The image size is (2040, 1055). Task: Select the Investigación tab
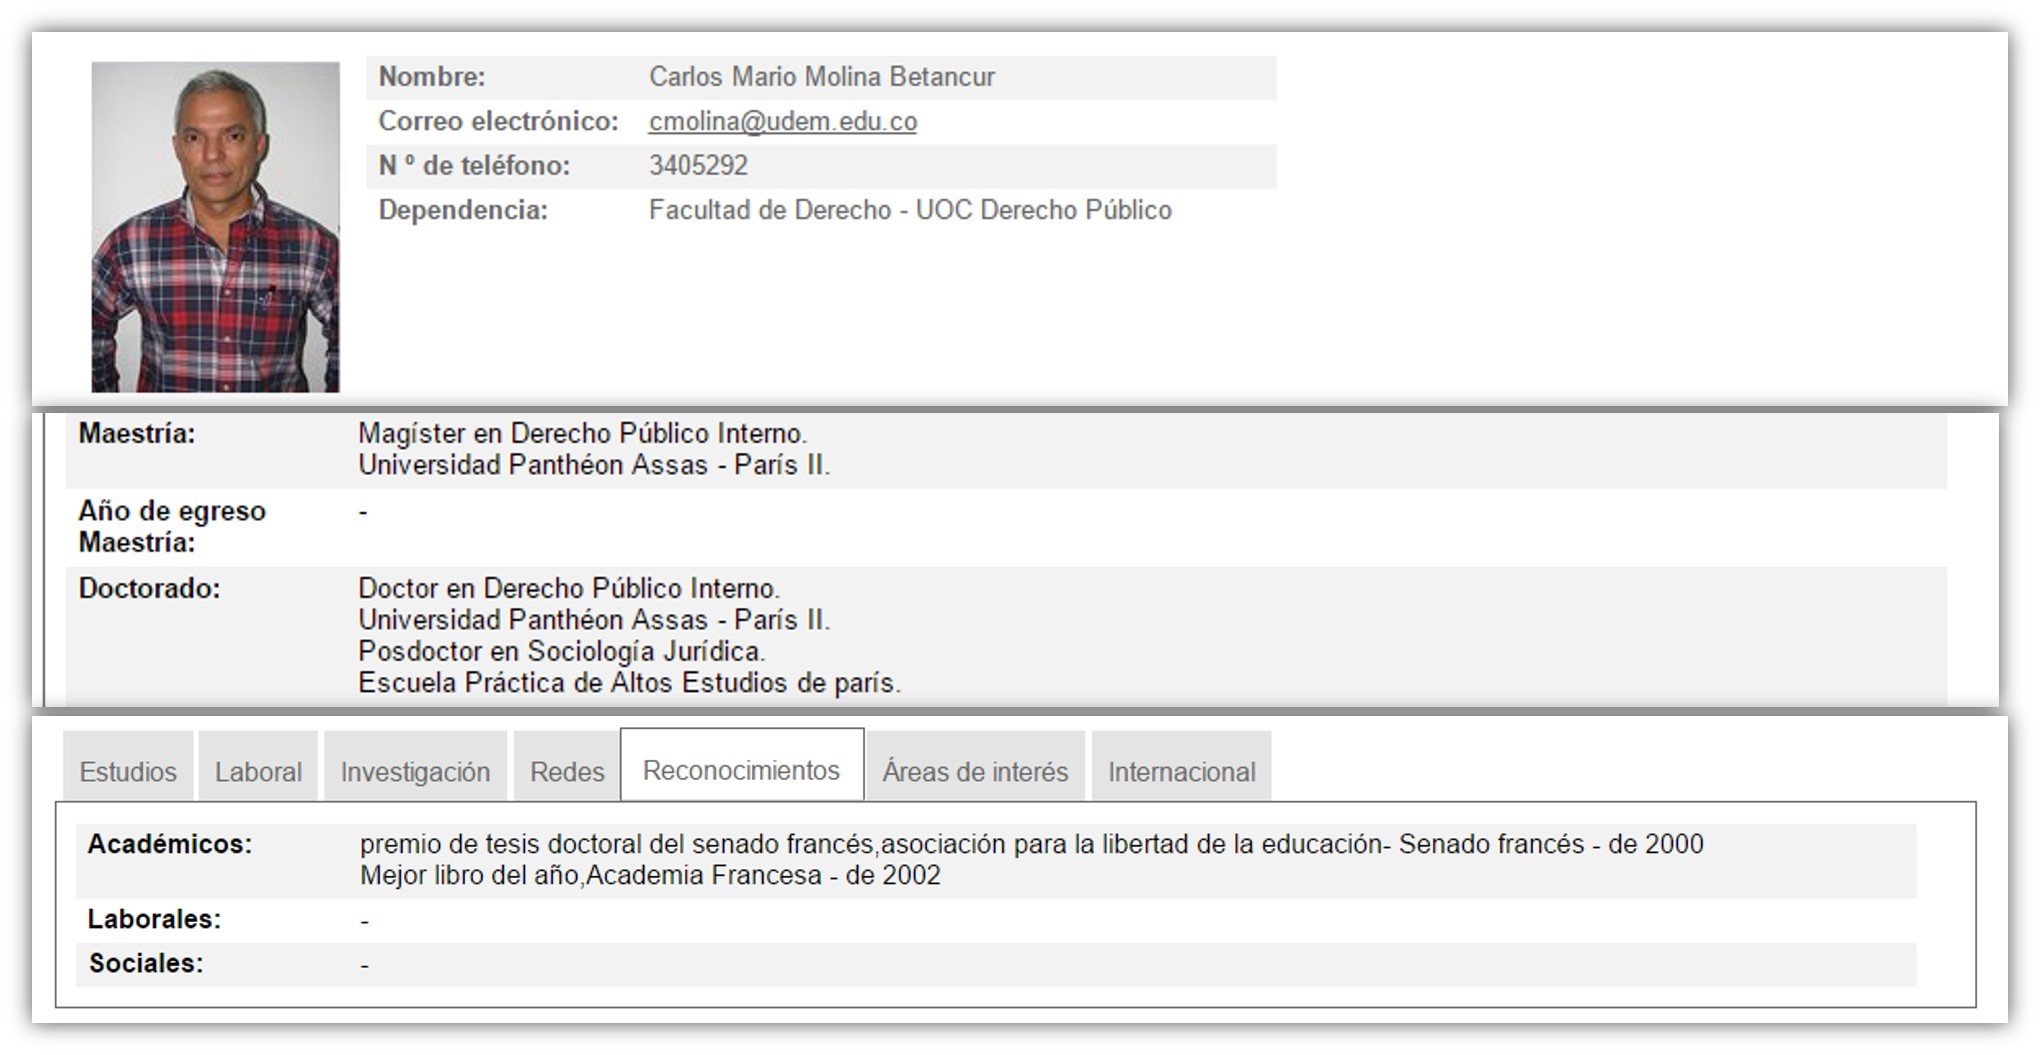click(x=415, y=771)
